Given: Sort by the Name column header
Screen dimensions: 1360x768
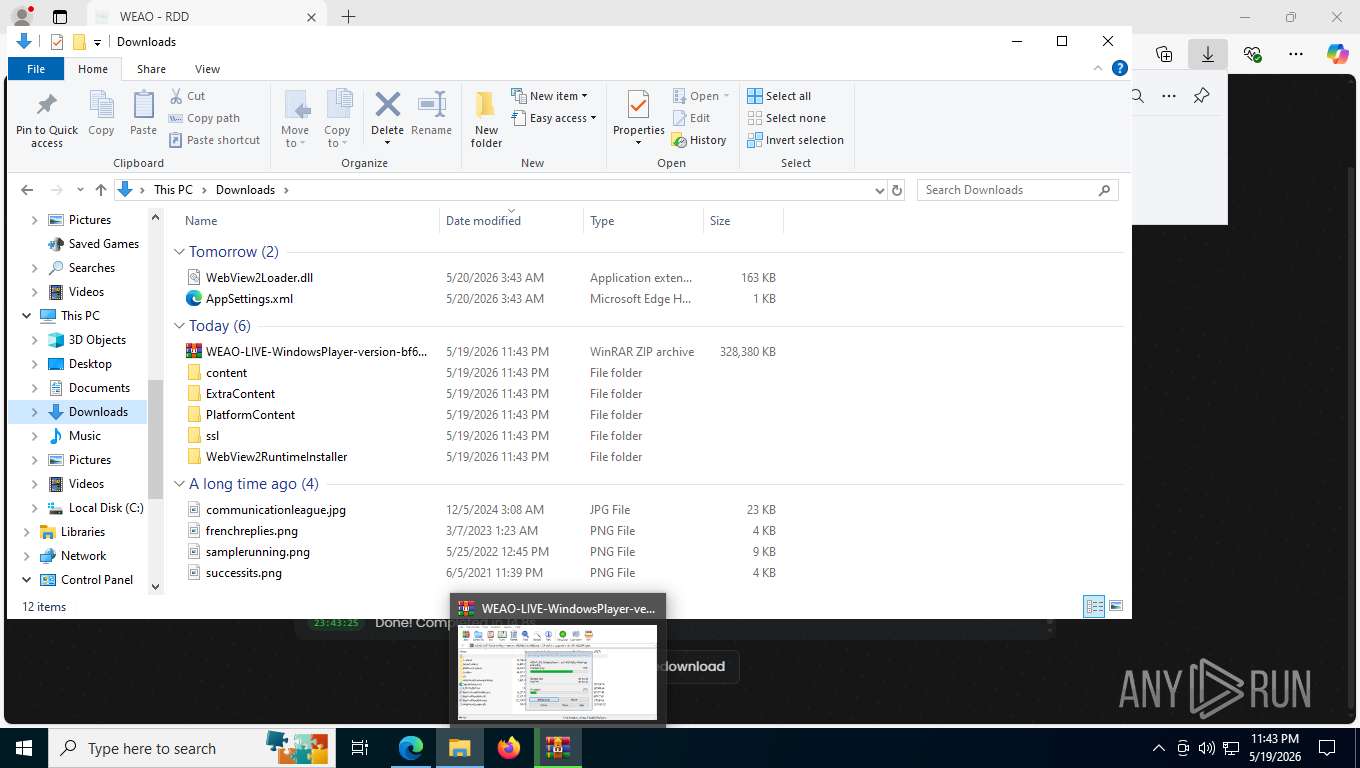Looking at the screenshot, I should click(309, 221).
